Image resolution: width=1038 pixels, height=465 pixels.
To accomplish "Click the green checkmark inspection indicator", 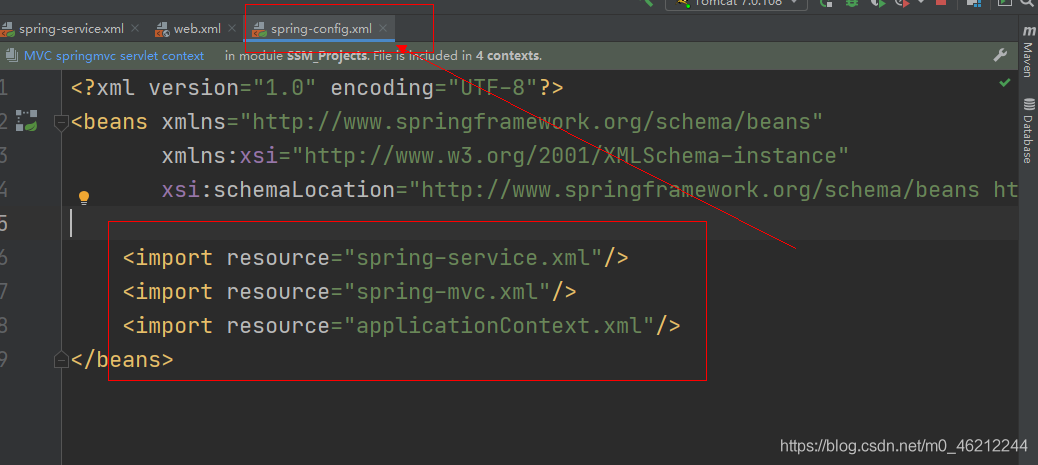I will (1004, 85).
